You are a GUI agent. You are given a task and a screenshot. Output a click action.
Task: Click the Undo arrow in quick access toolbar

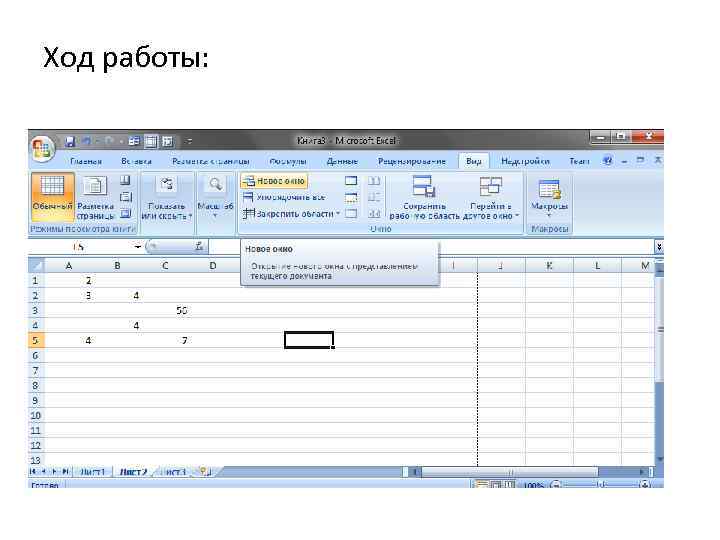87,141
